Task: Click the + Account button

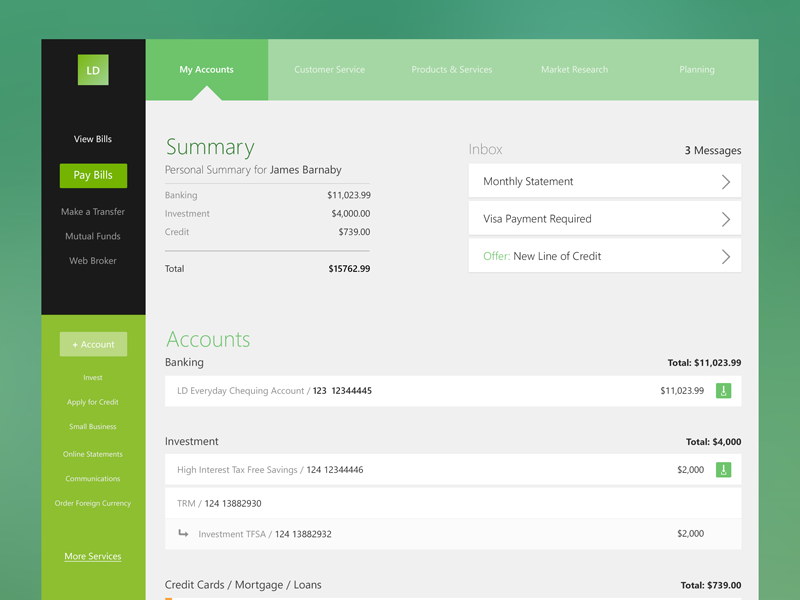Action: click(93, 344)
